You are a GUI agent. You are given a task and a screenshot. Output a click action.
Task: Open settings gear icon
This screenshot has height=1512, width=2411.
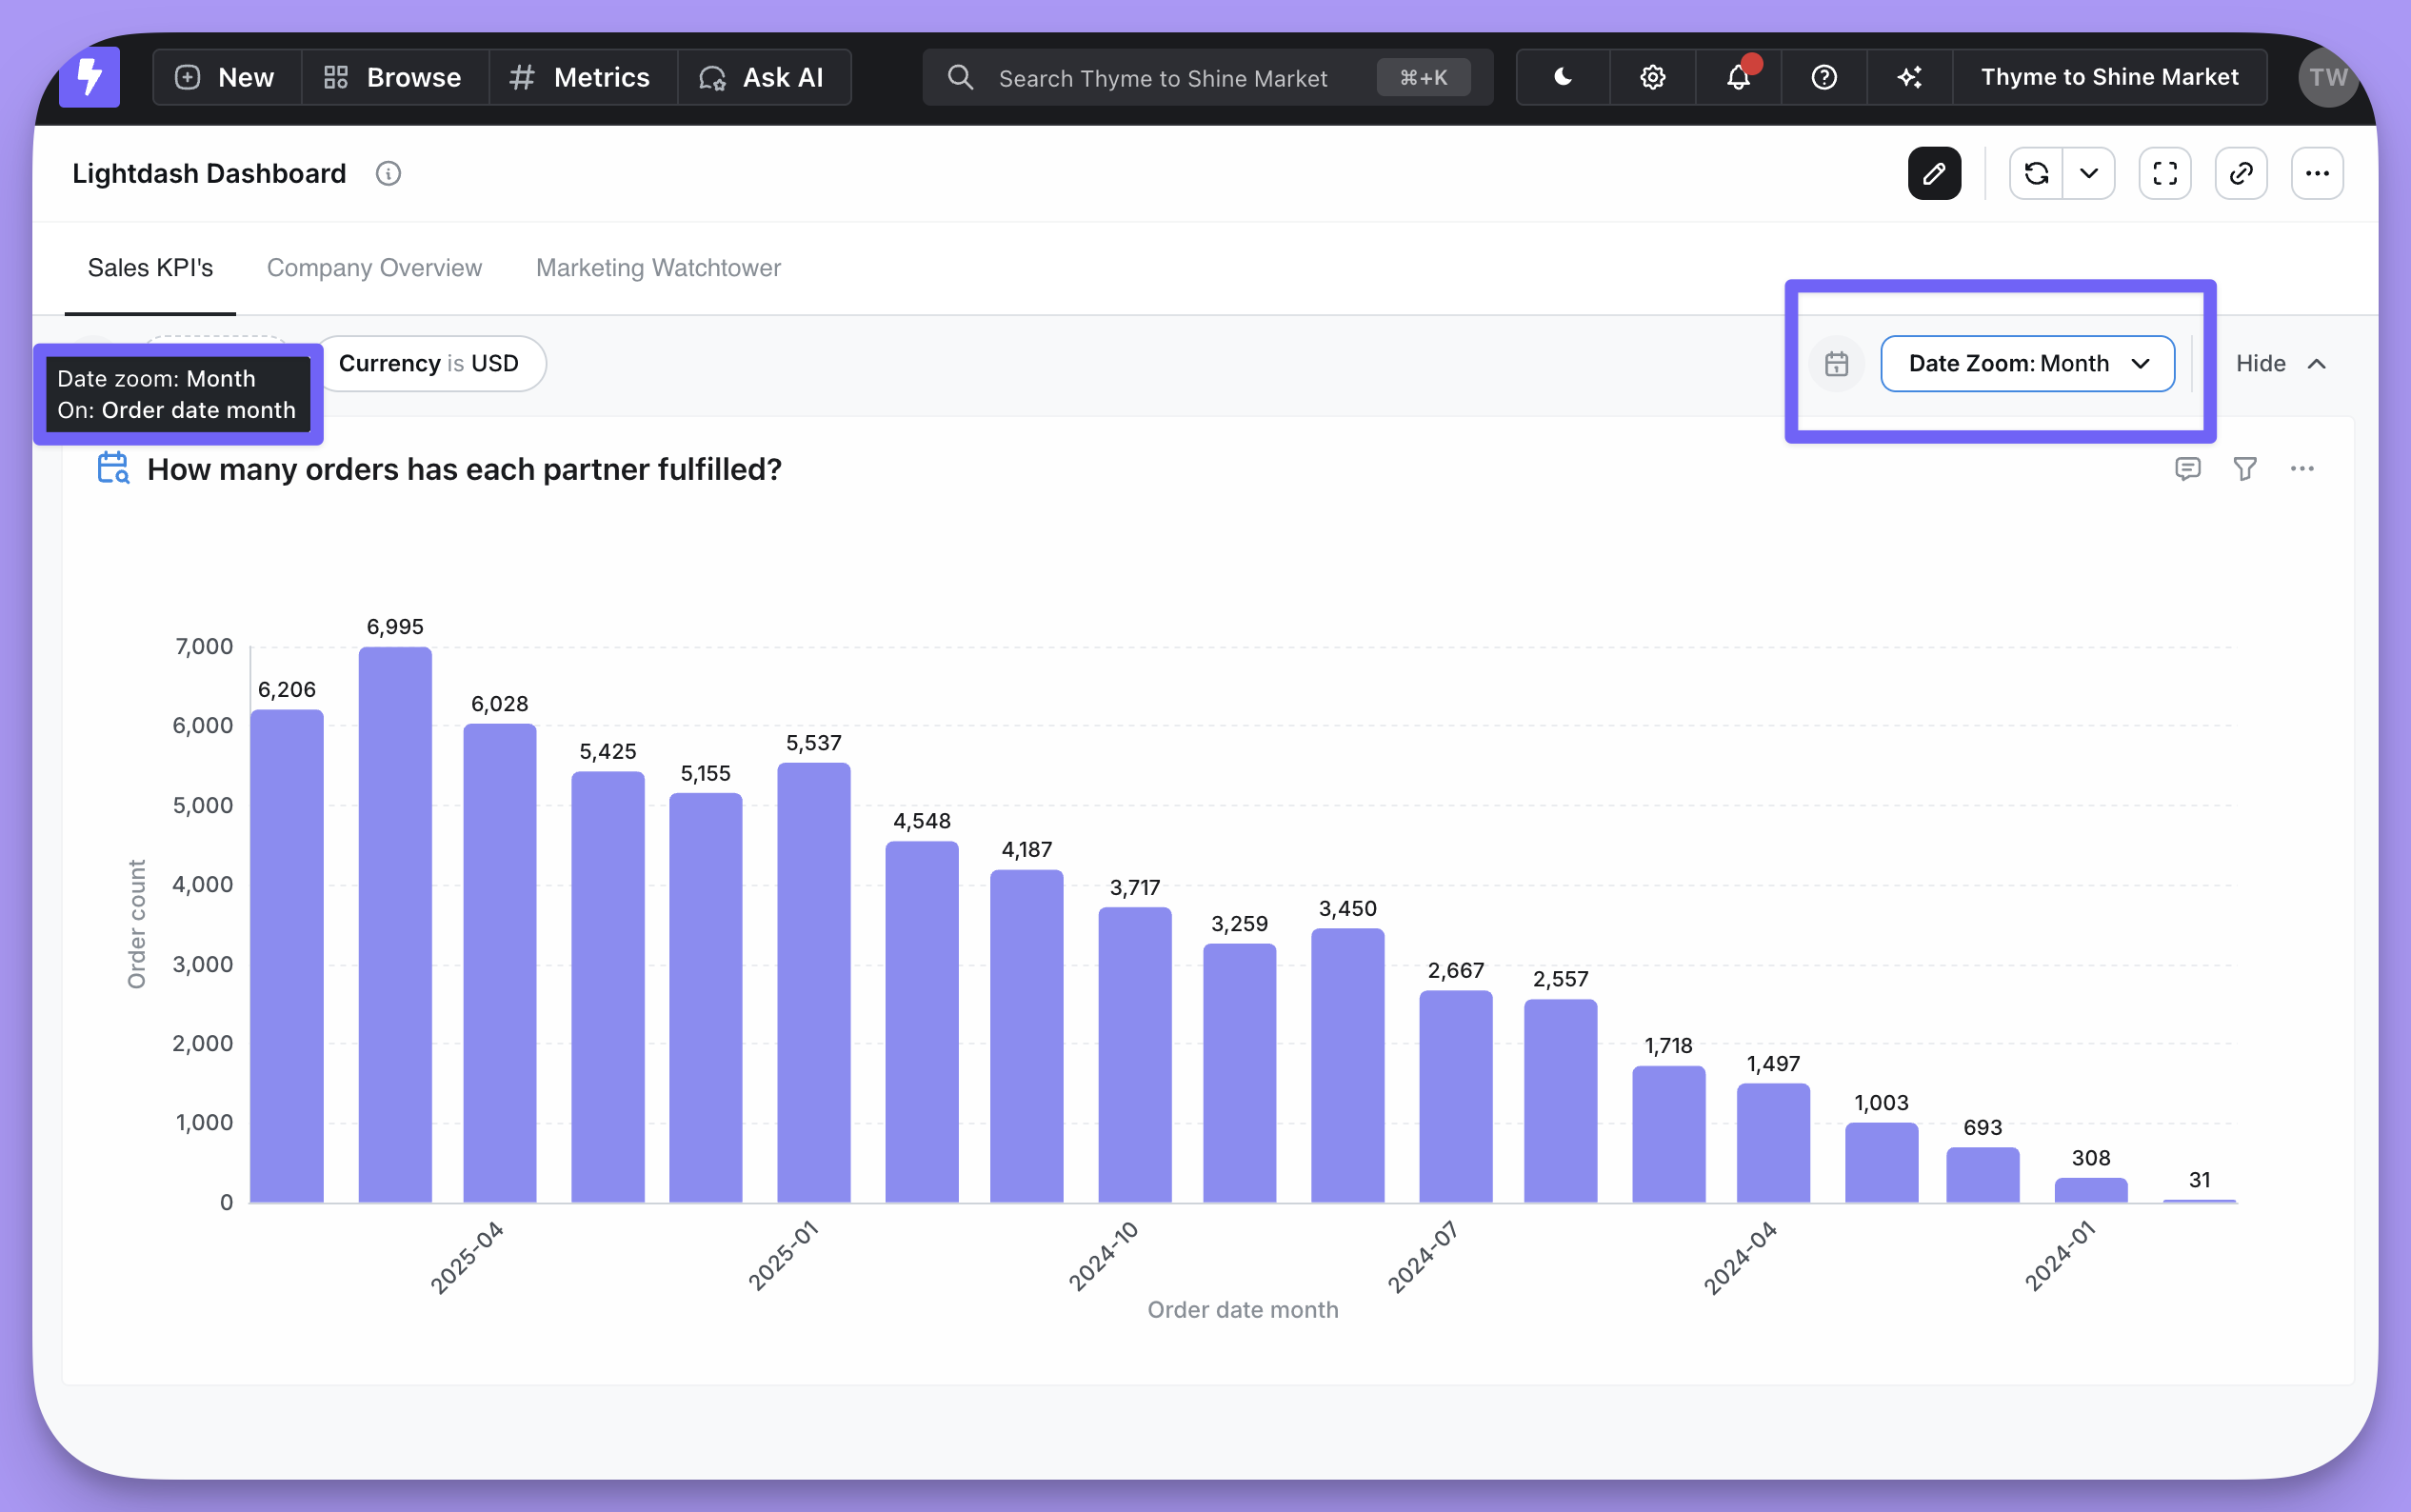click(1652, 77)
